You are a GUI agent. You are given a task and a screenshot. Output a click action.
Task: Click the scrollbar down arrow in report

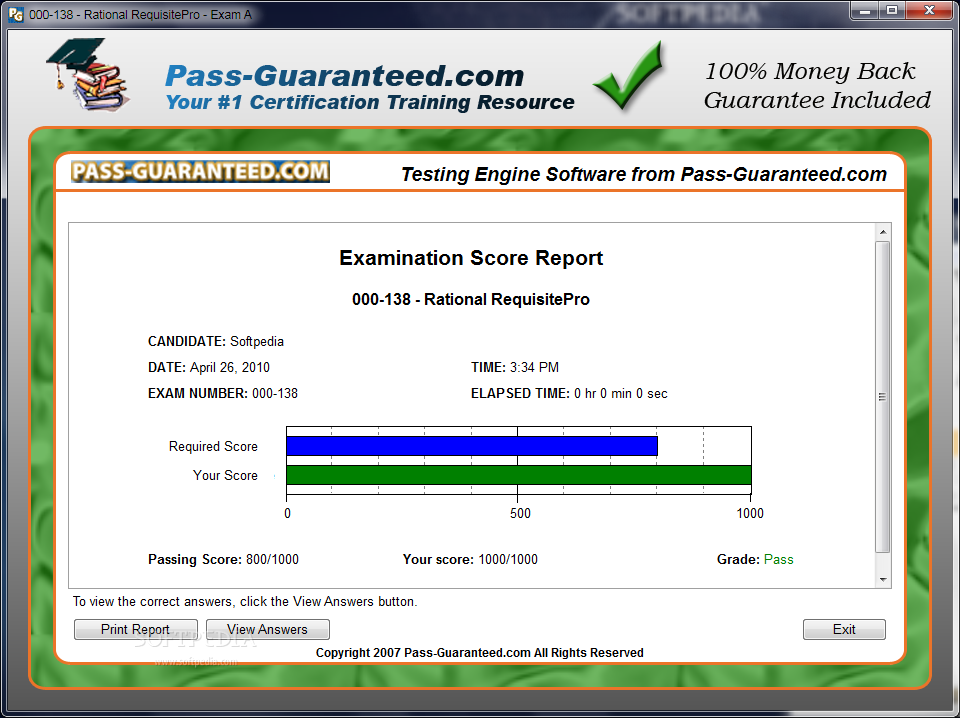coord(882,579)
